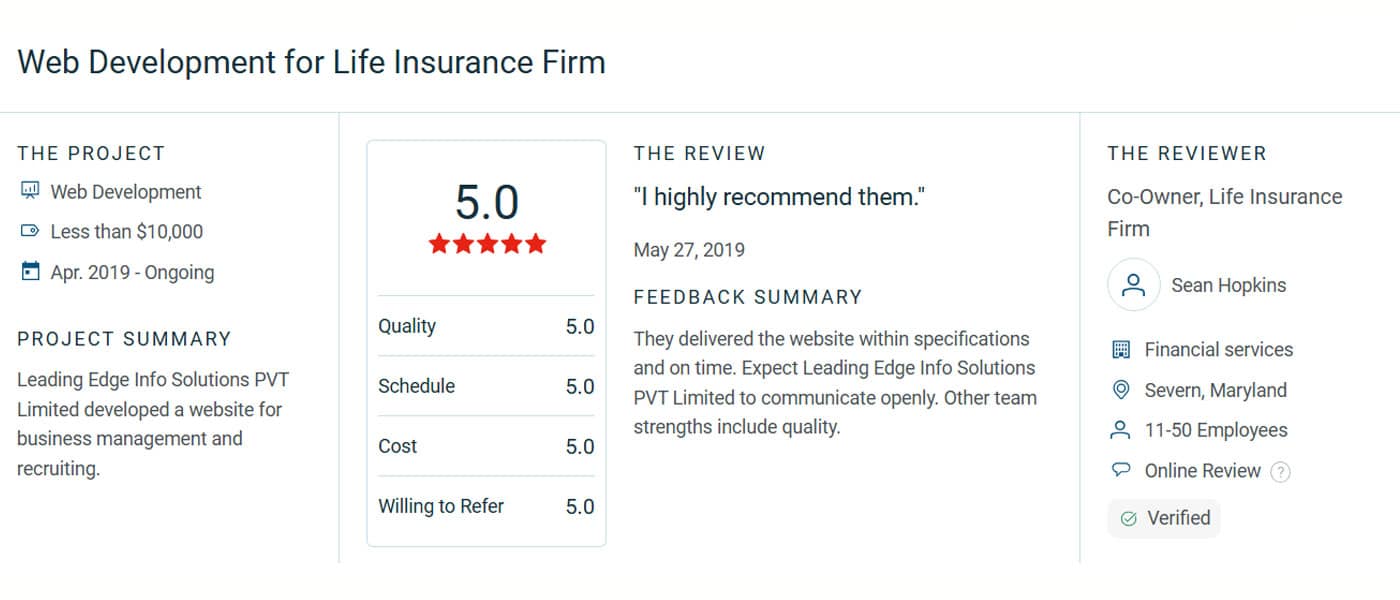Click the Online Review speech bubble icon

coord(1122,470)
